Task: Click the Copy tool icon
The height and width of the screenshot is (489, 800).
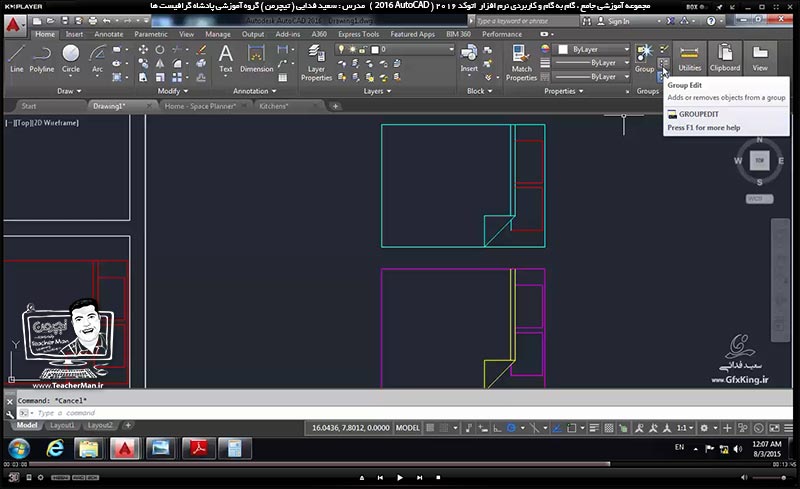Action: (x=143, y=63)
